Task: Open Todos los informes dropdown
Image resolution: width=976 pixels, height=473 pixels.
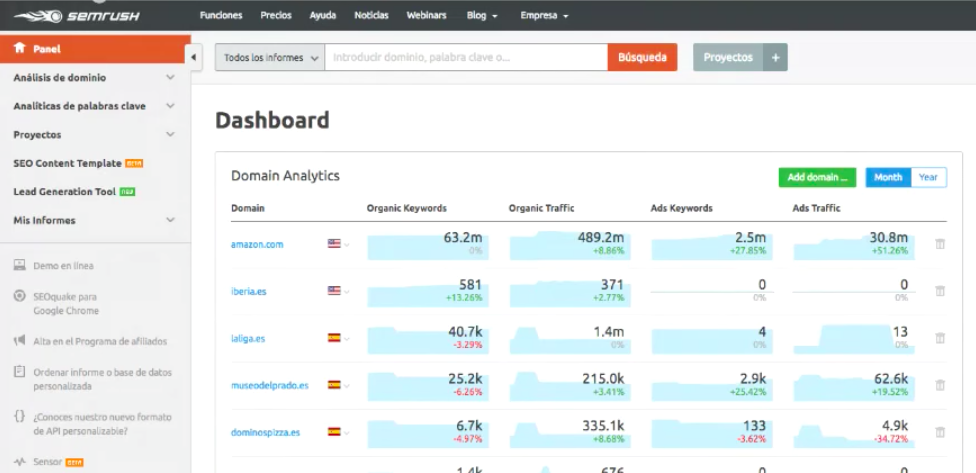Action: (270, 57)
